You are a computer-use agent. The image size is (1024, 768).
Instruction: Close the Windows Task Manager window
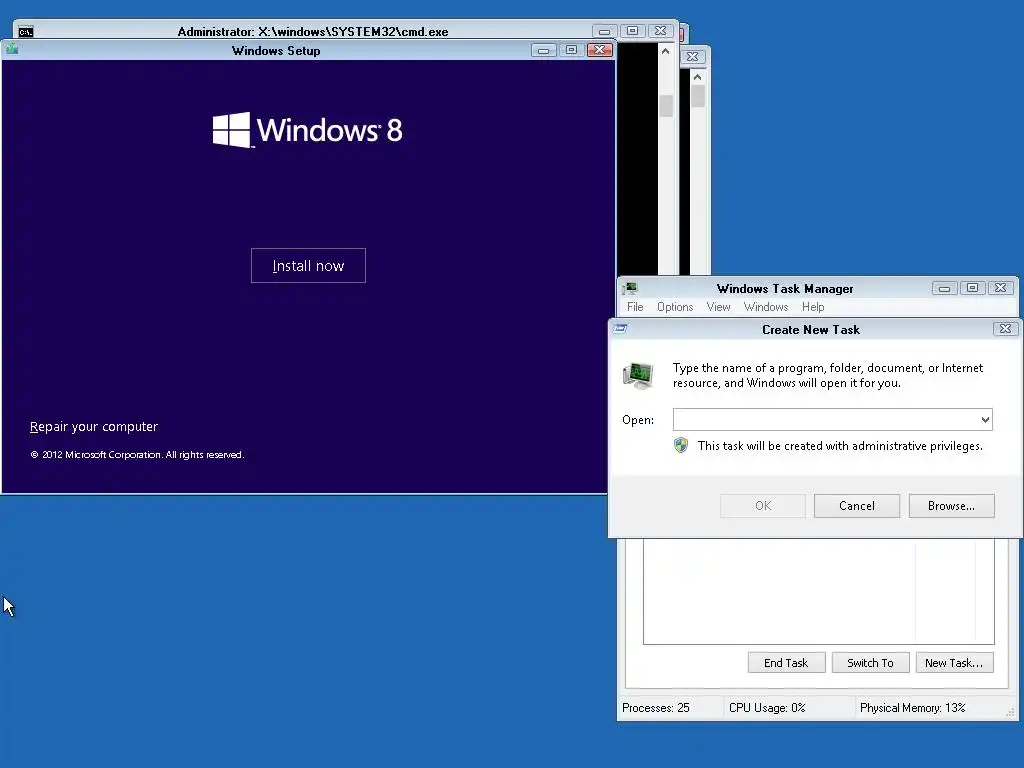tap(1000, 288)
